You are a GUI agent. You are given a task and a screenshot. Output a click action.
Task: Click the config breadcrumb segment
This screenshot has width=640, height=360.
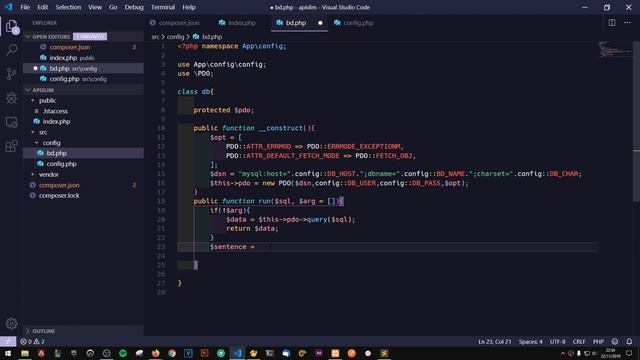tap(175, 37)
